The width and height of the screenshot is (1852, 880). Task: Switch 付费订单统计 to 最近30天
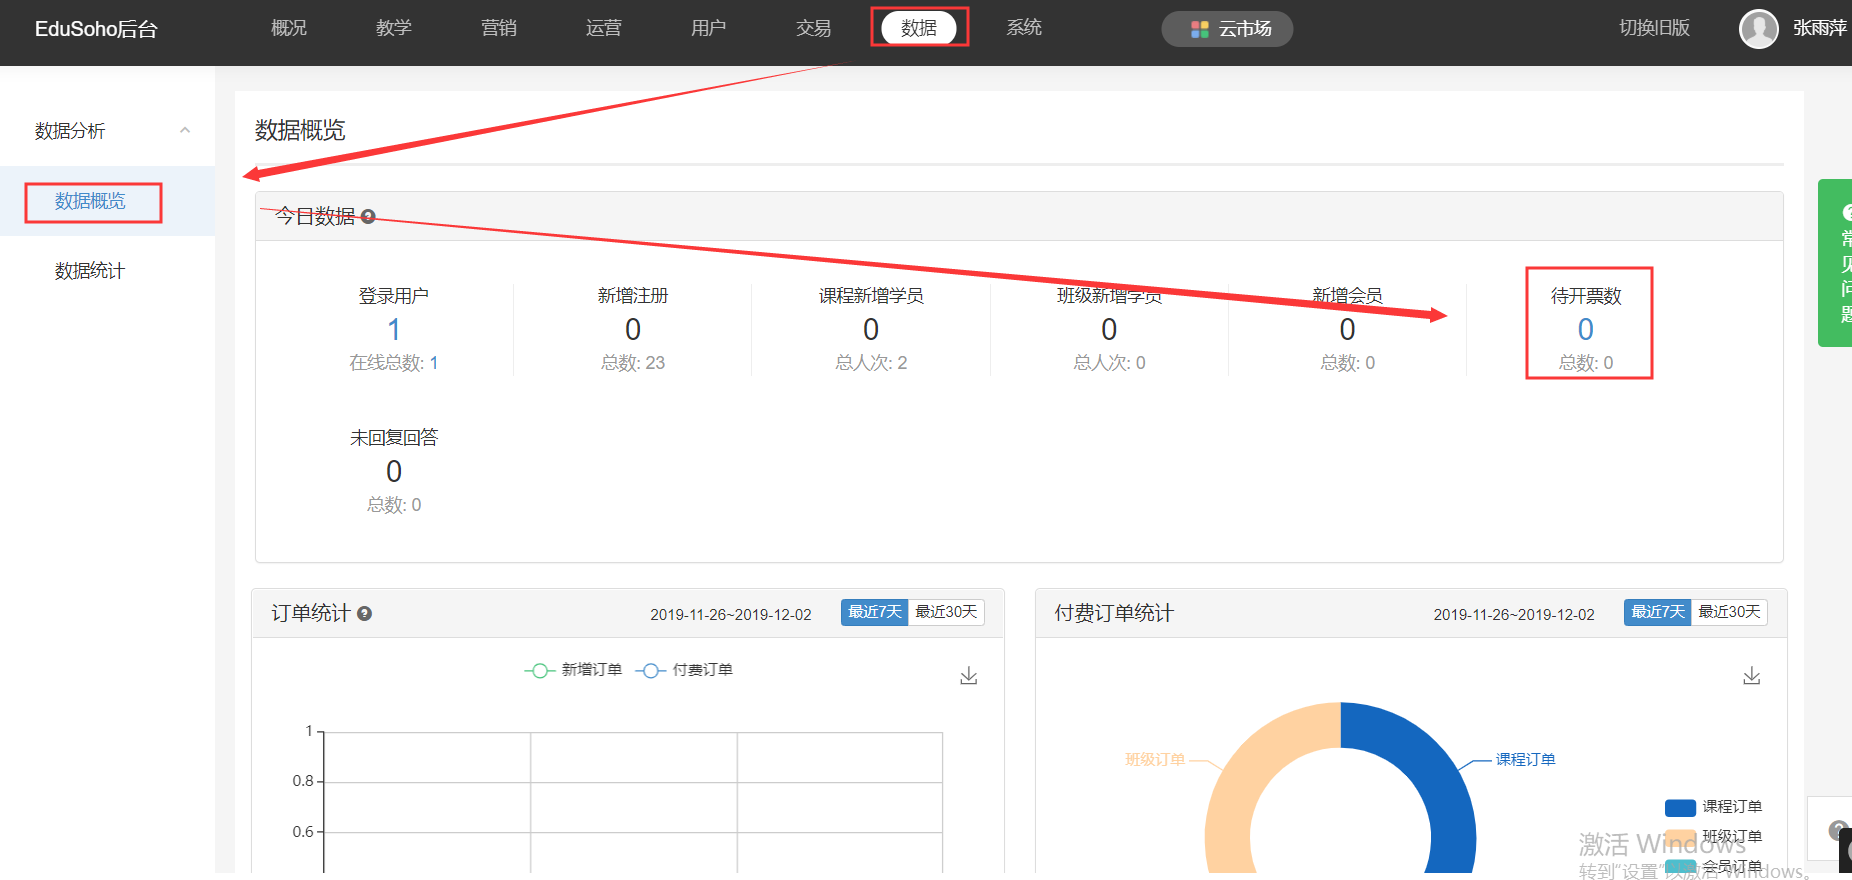[x=1729, y=612]
